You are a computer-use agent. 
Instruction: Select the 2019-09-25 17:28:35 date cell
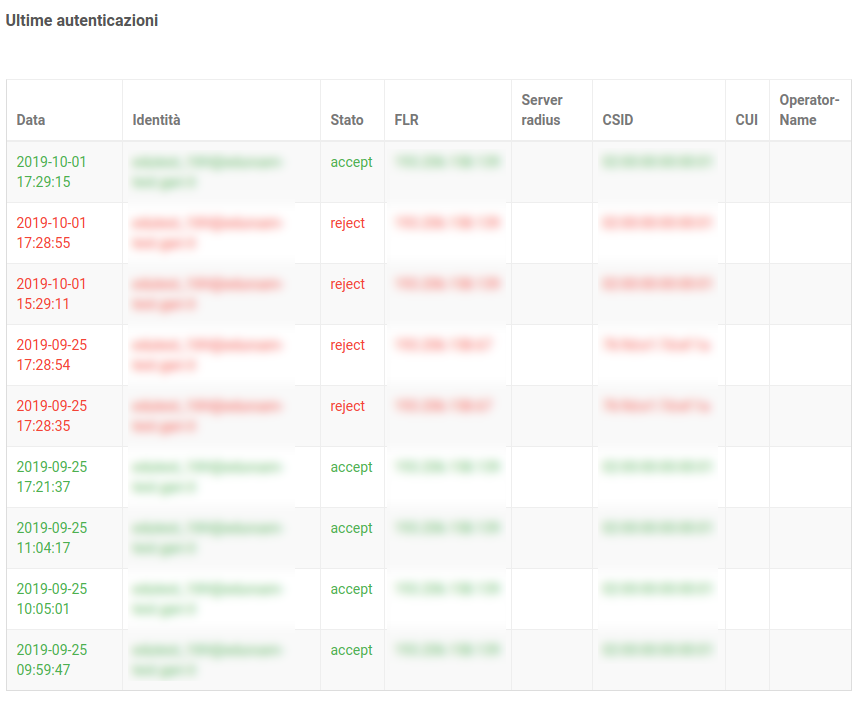pyautogui.click(x=52, y=416)
